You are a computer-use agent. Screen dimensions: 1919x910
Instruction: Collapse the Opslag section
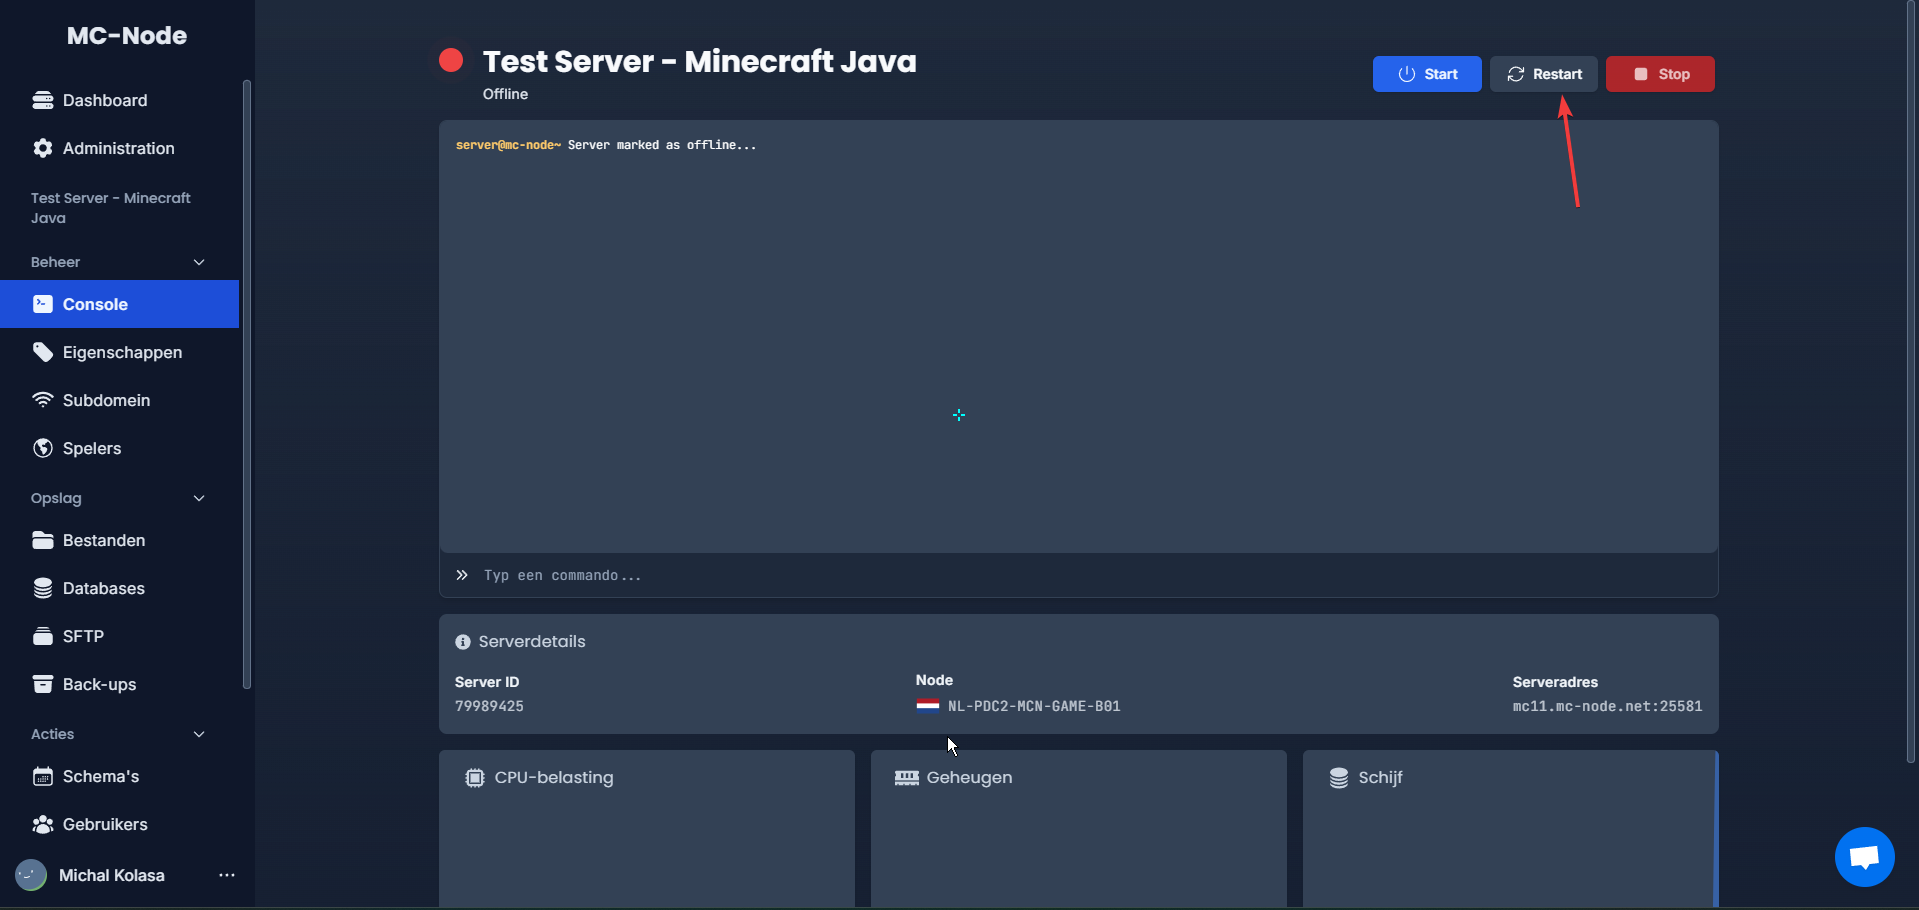(x=199, y=498)
